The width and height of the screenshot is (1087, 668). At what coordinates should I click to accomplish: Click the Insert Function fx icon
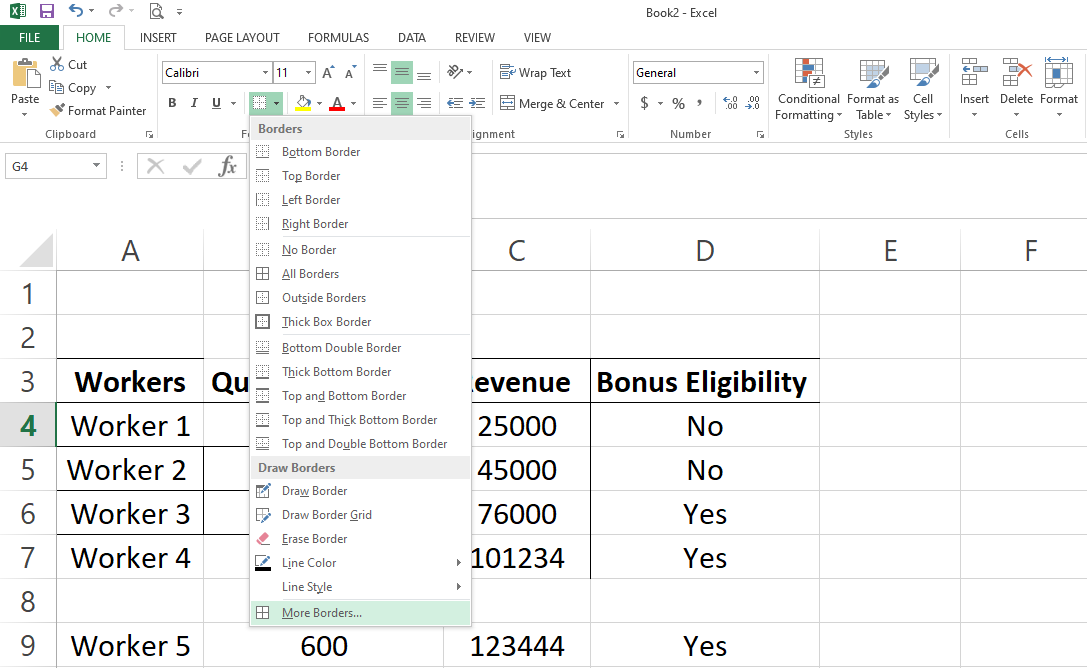coord(227,166)
